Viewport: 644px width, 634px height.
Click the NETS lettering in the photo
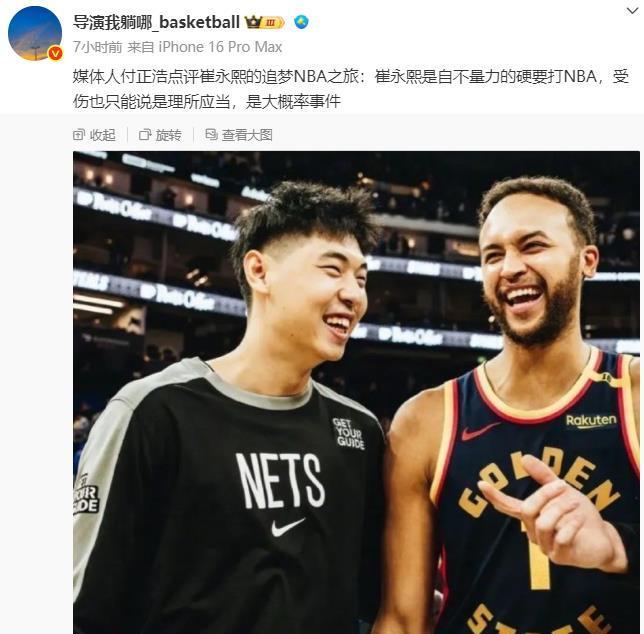tap(281, 480)
